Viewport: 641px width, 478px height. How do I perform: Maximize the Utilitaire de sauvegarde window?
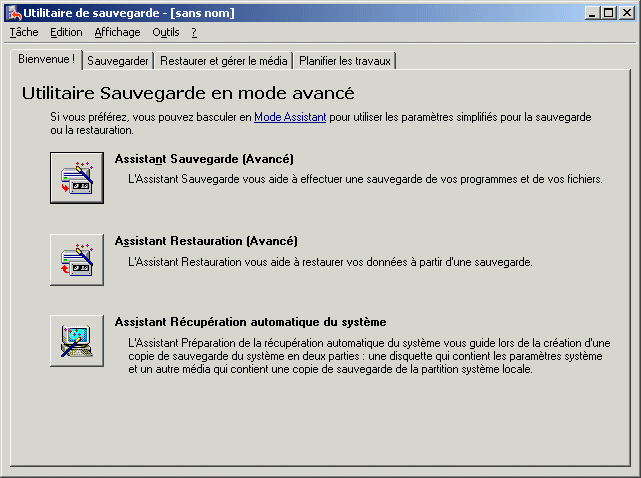609,12
